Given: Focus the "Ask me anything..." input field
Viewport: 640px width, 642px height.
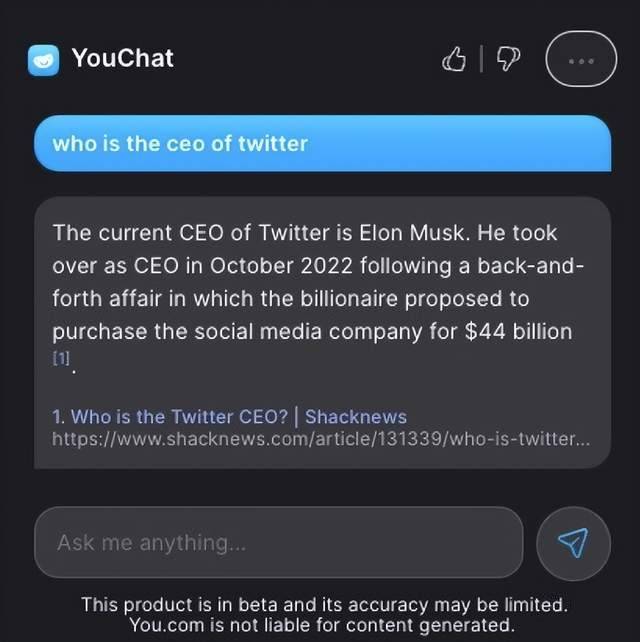Looking at the screenshot, I should click(278, 542).
